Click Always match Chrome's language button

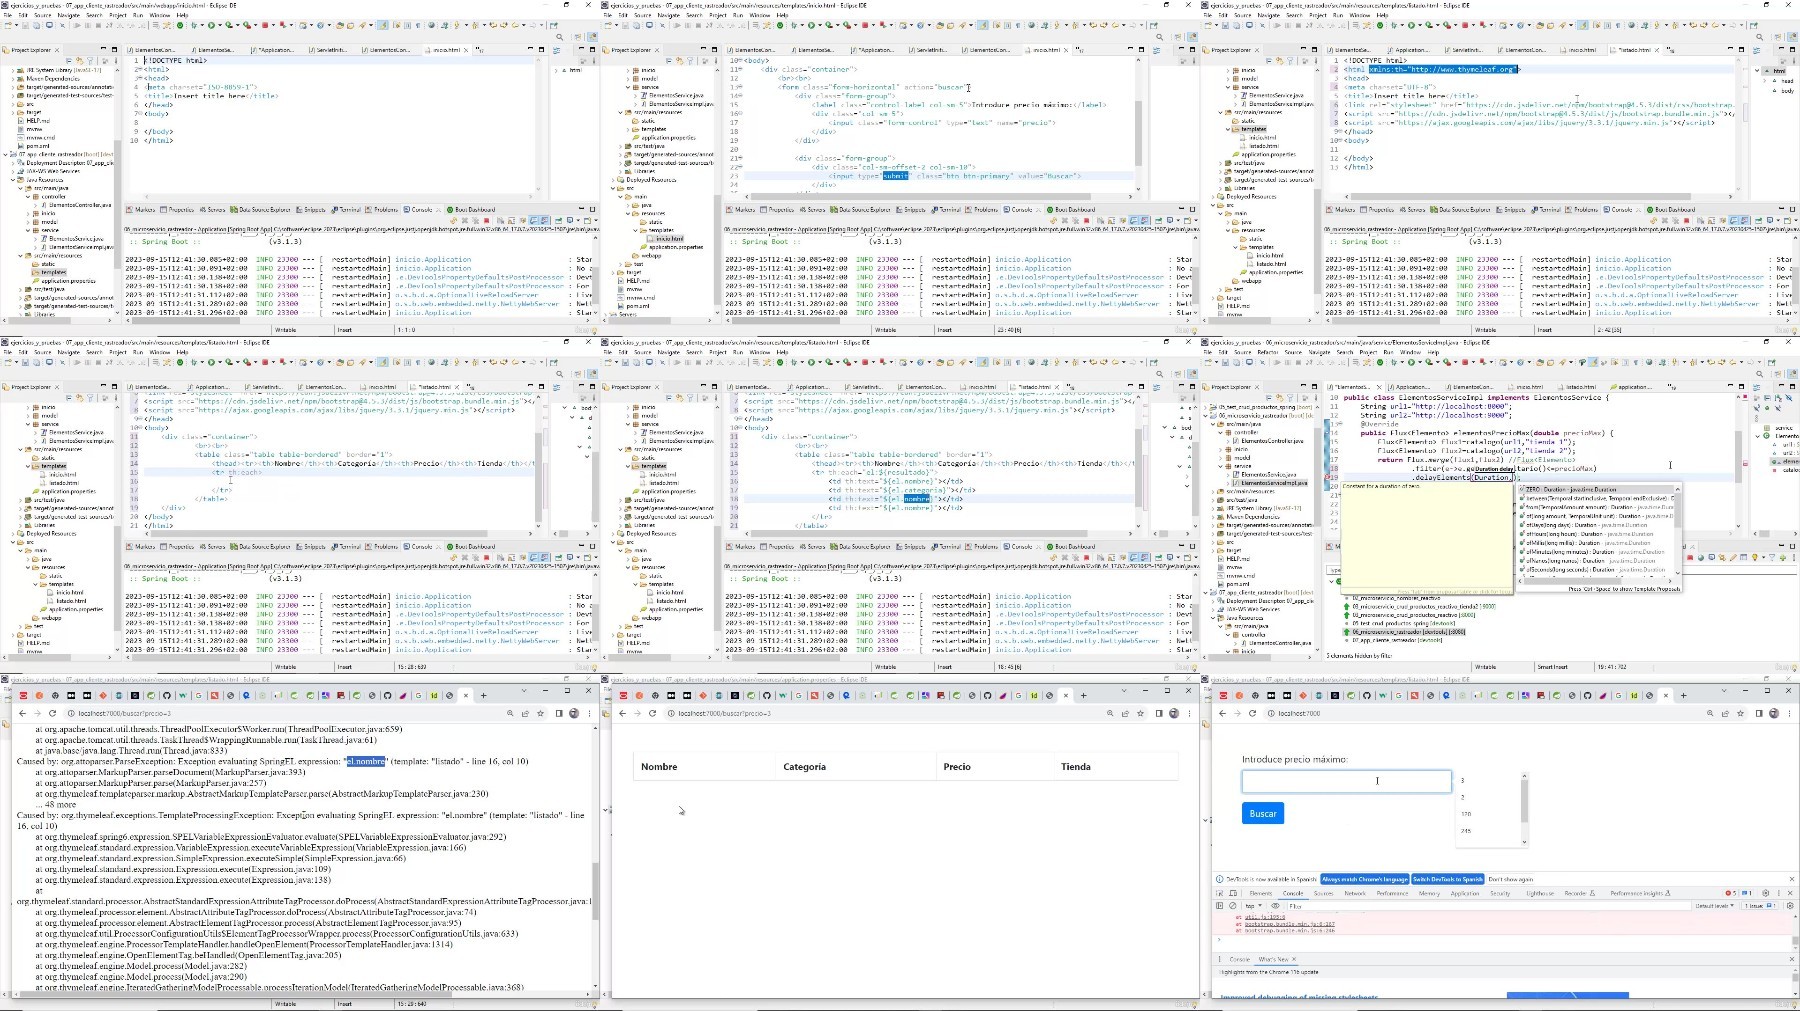(1365, 879)
